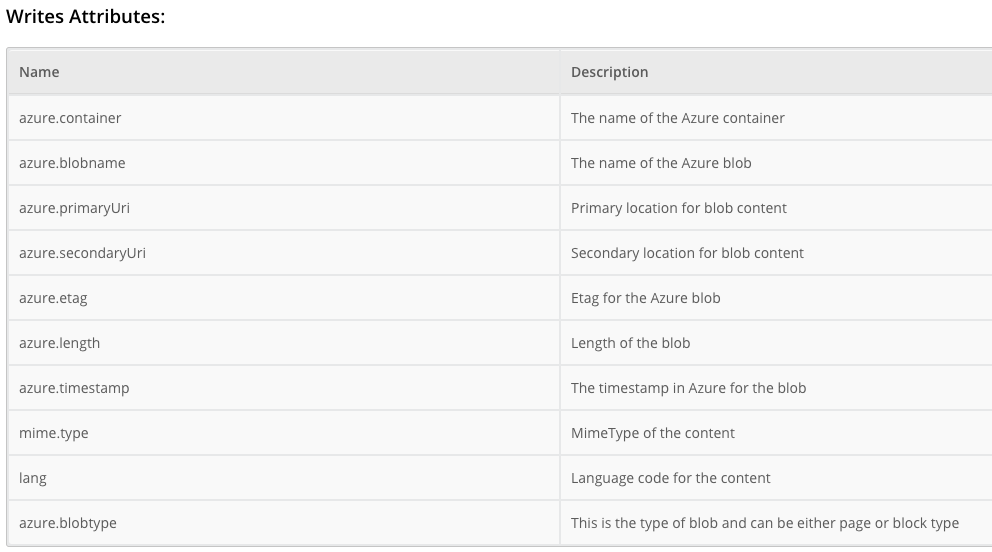This screenshot has width=992, height=552.
Task: Select the azure.timestamp attribute name
Action: tap(74, 388)
